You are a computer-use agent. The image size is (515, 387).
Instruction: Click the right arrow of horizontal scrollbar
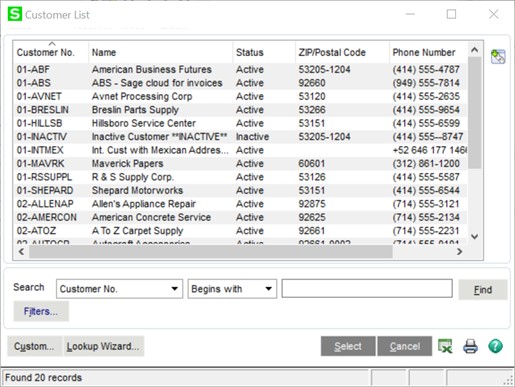(460, 252)
